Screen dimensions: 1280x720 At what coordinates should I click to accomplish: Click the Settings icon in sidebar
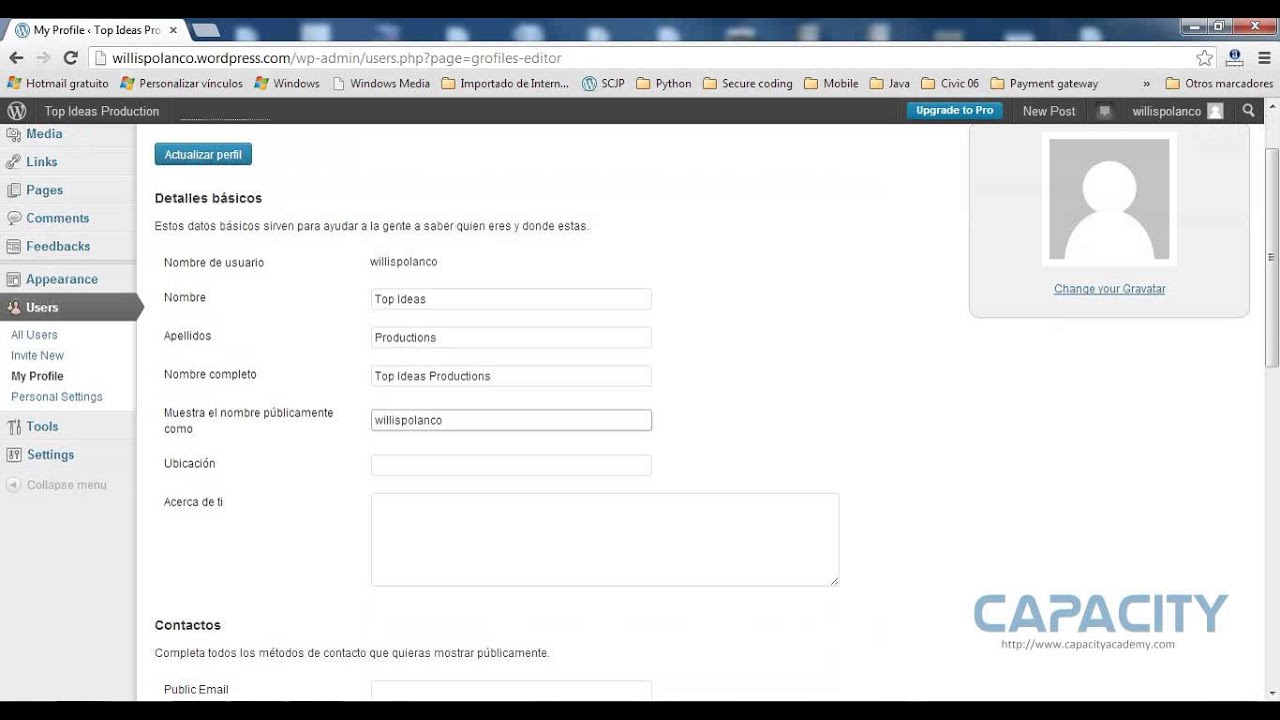point(14,455)
